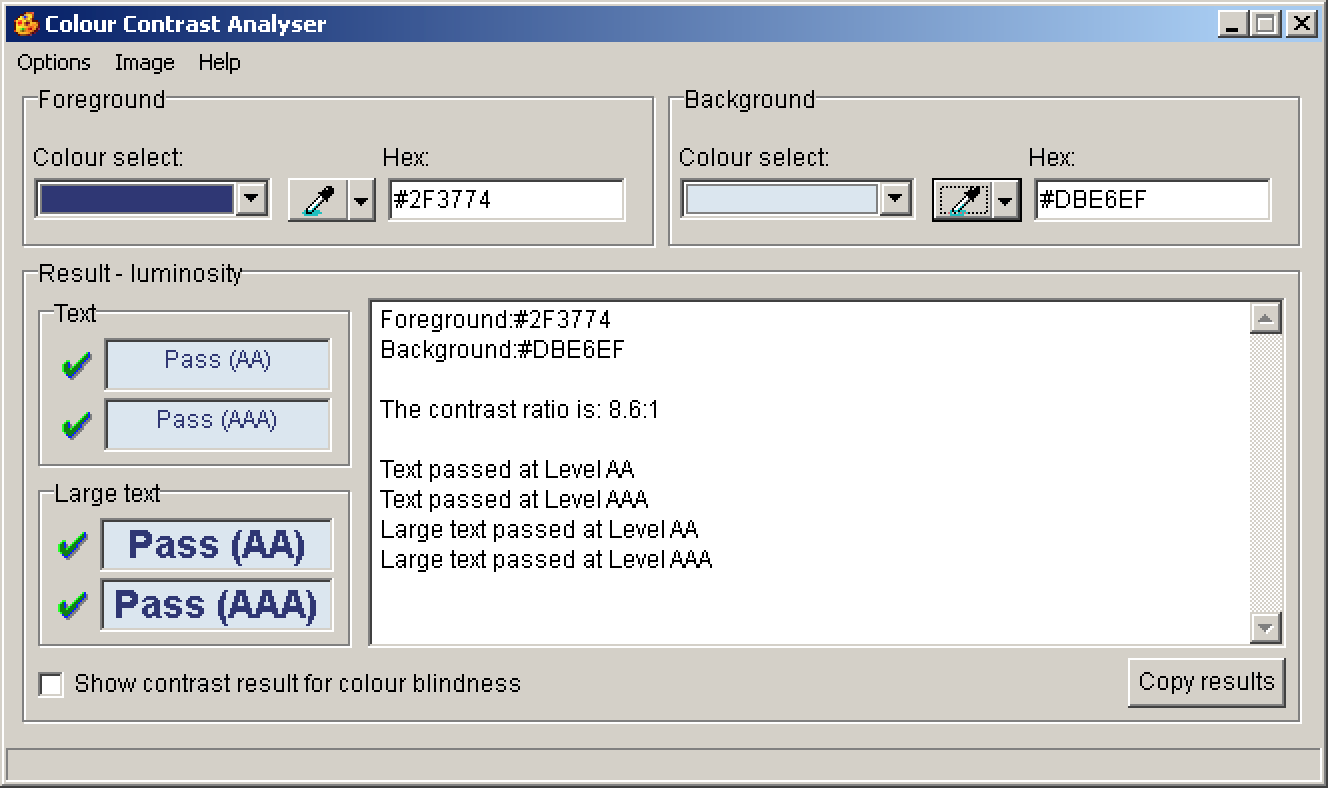
Task: Open the background colour select dropdown
Action: (896, 197)
